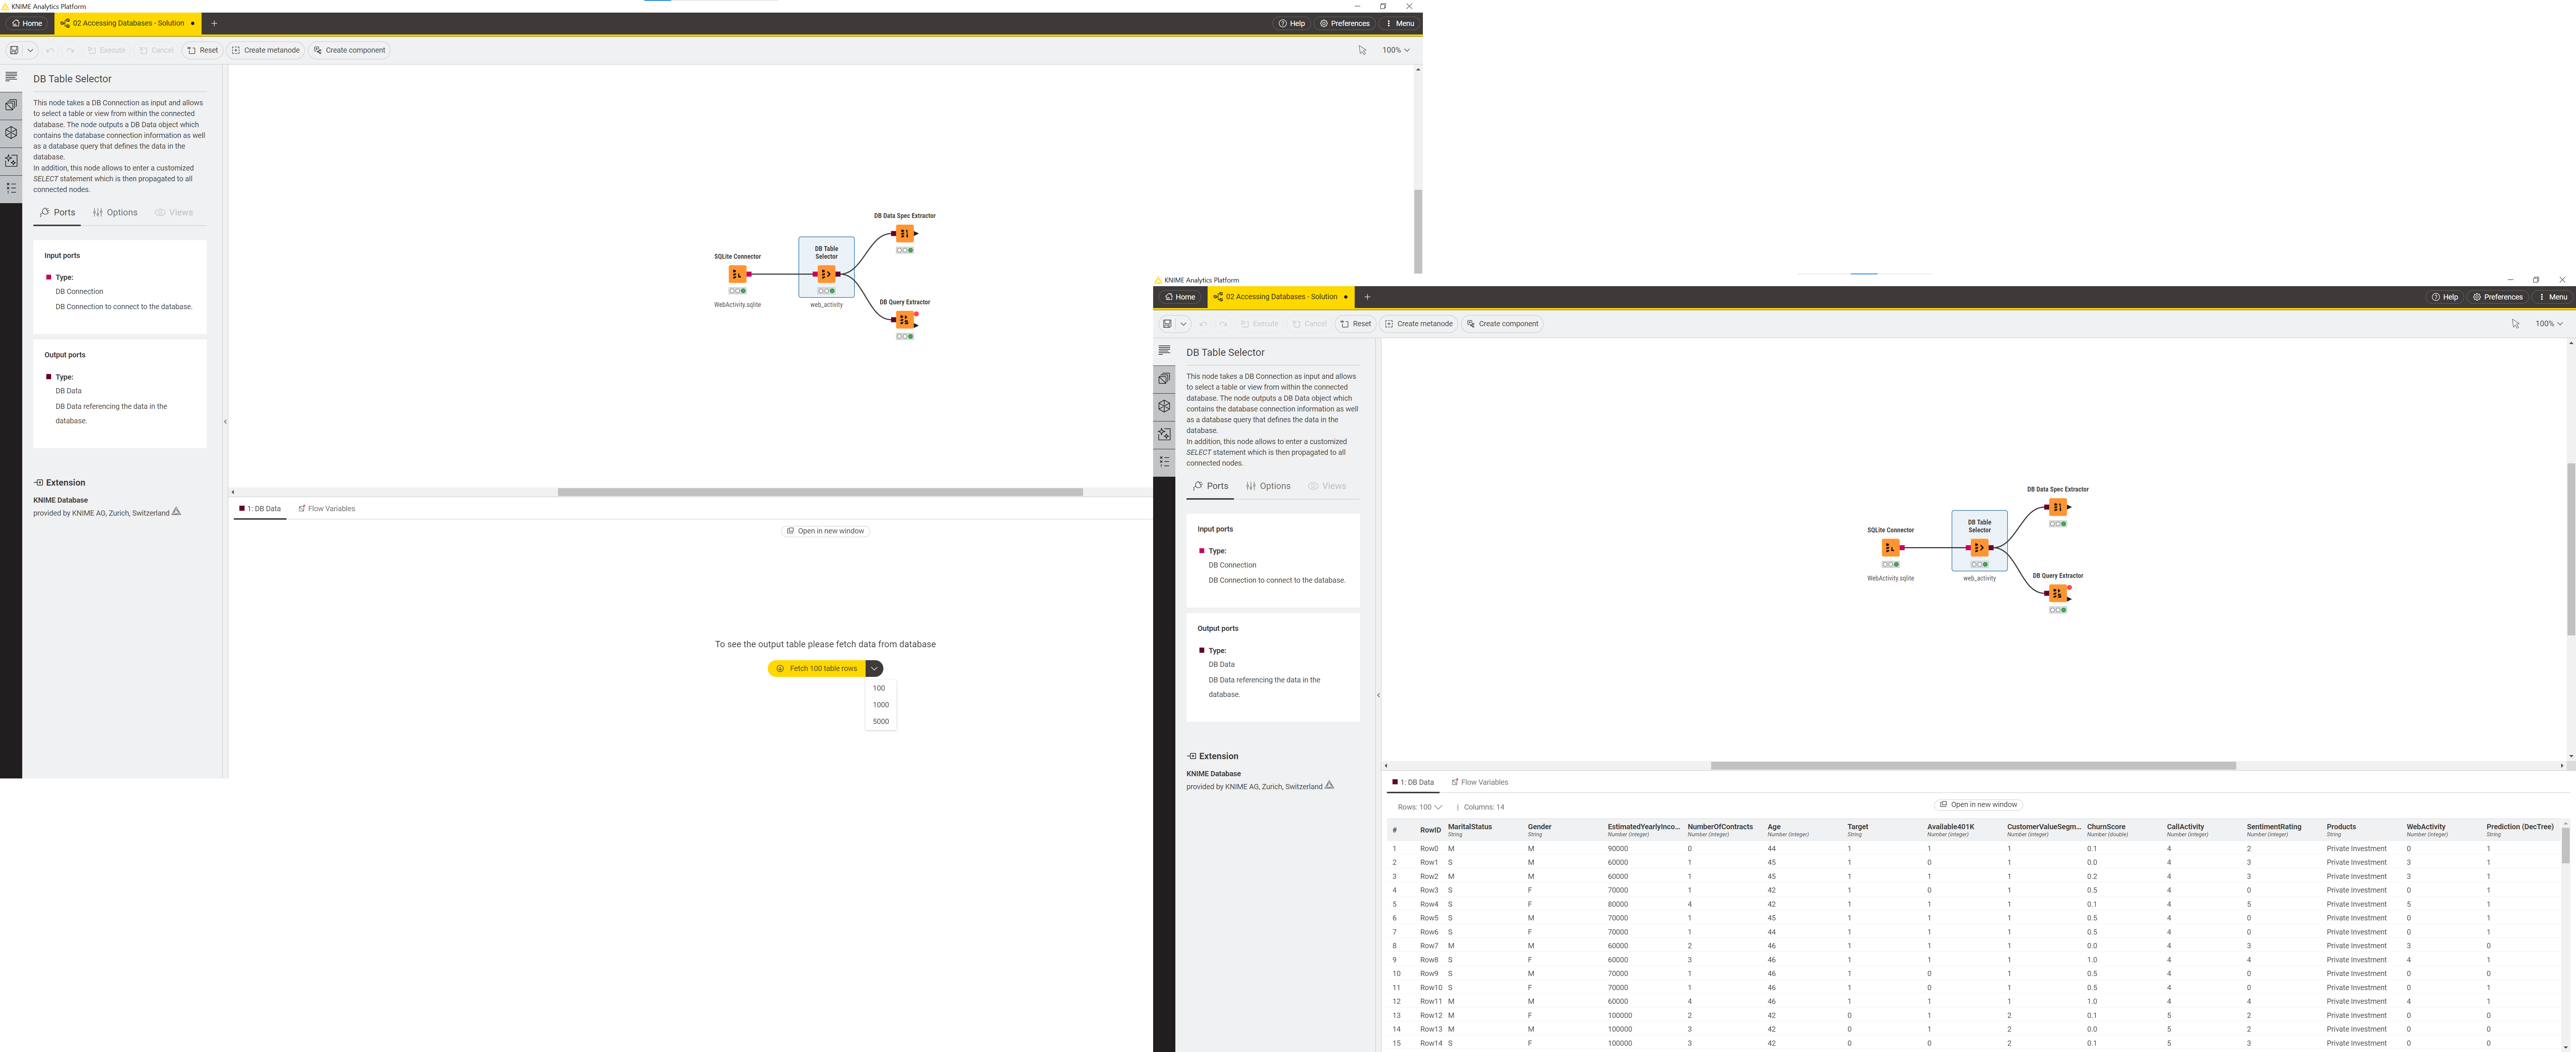The width and height of the screenshot is (2576, 1052).
Task: Open the K-AI sparkle icon in the right window sidebar
Action: tap(1164, 434)
